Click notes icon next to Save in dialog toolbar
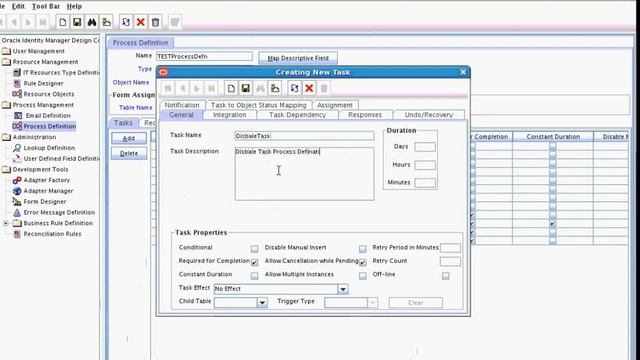Screen dimensions: 640x360 pyautogui.click(x=275, y=88)
